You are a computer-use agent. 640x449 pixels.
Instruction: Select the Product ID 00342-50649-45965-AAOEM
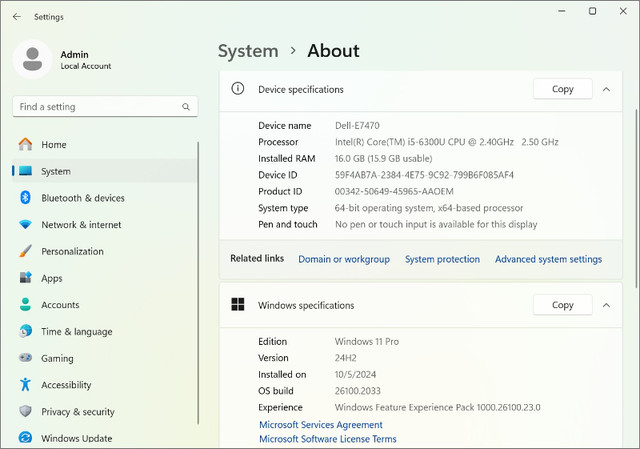click(394, 191)
